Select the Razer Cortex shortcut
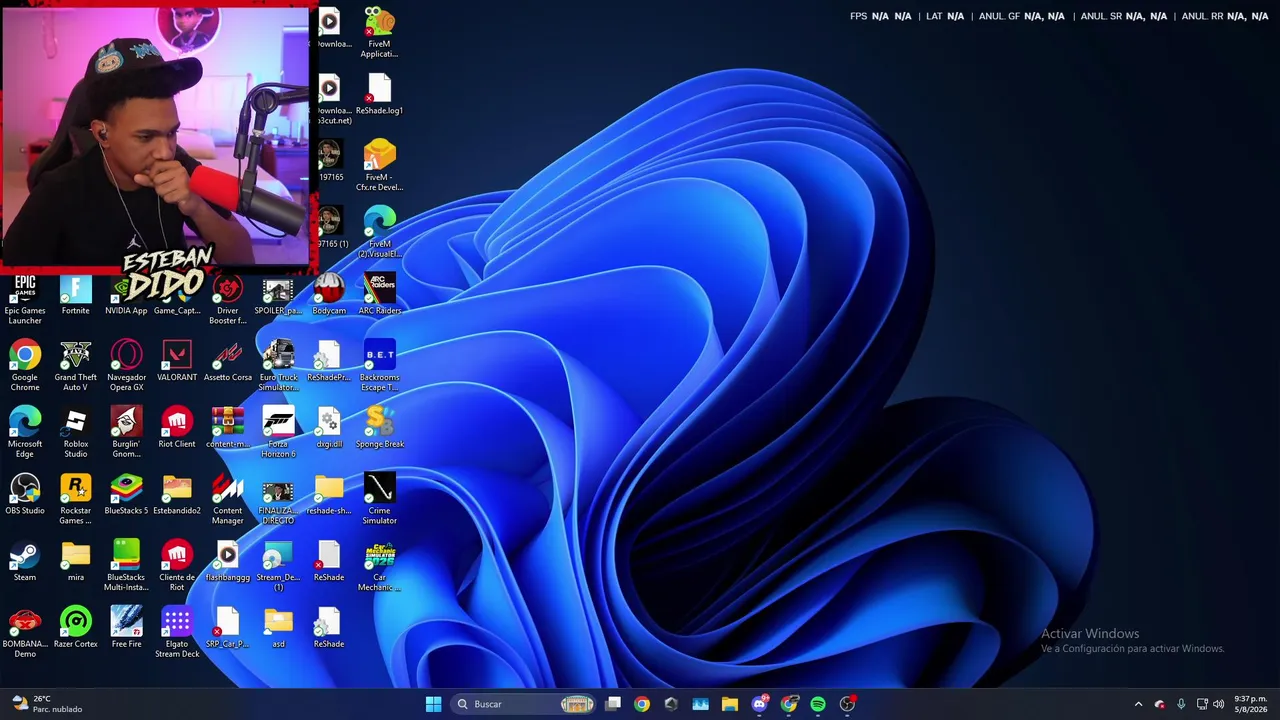 point(75,628)
